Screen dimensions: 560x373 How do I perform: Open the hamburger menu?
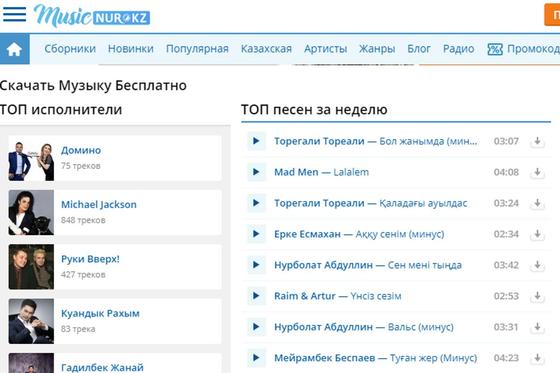(14, 14)
